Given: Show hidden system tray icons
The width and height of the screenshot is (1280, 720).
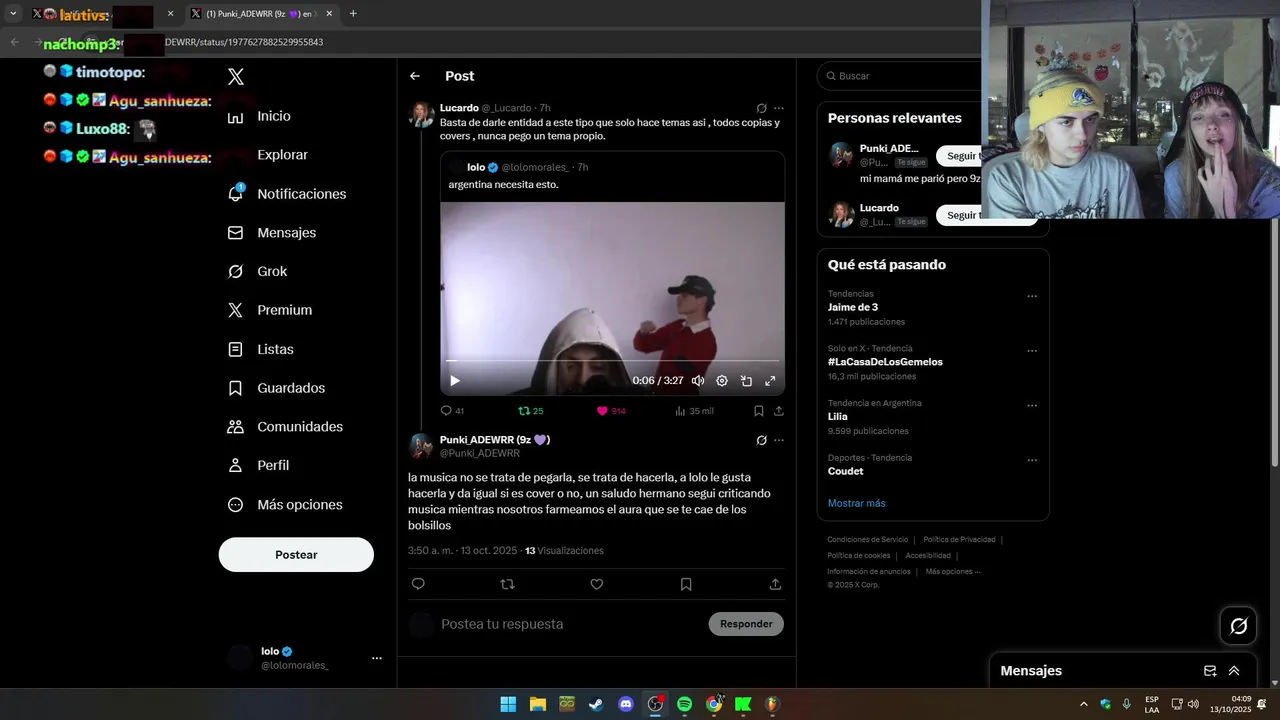Looking at the screenshot, I should click(x=1083, y=704).
